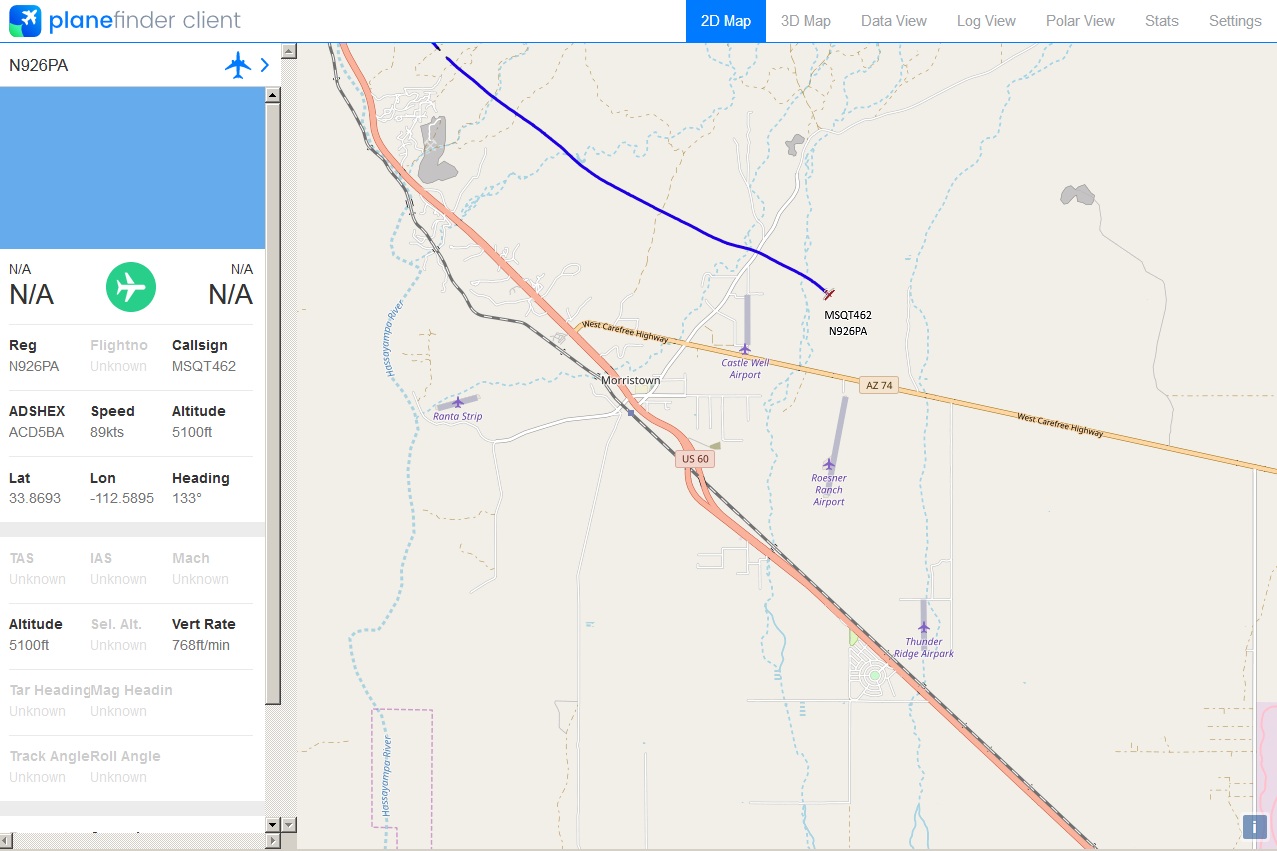Click the Flightno Unknown value

[118, 366]
